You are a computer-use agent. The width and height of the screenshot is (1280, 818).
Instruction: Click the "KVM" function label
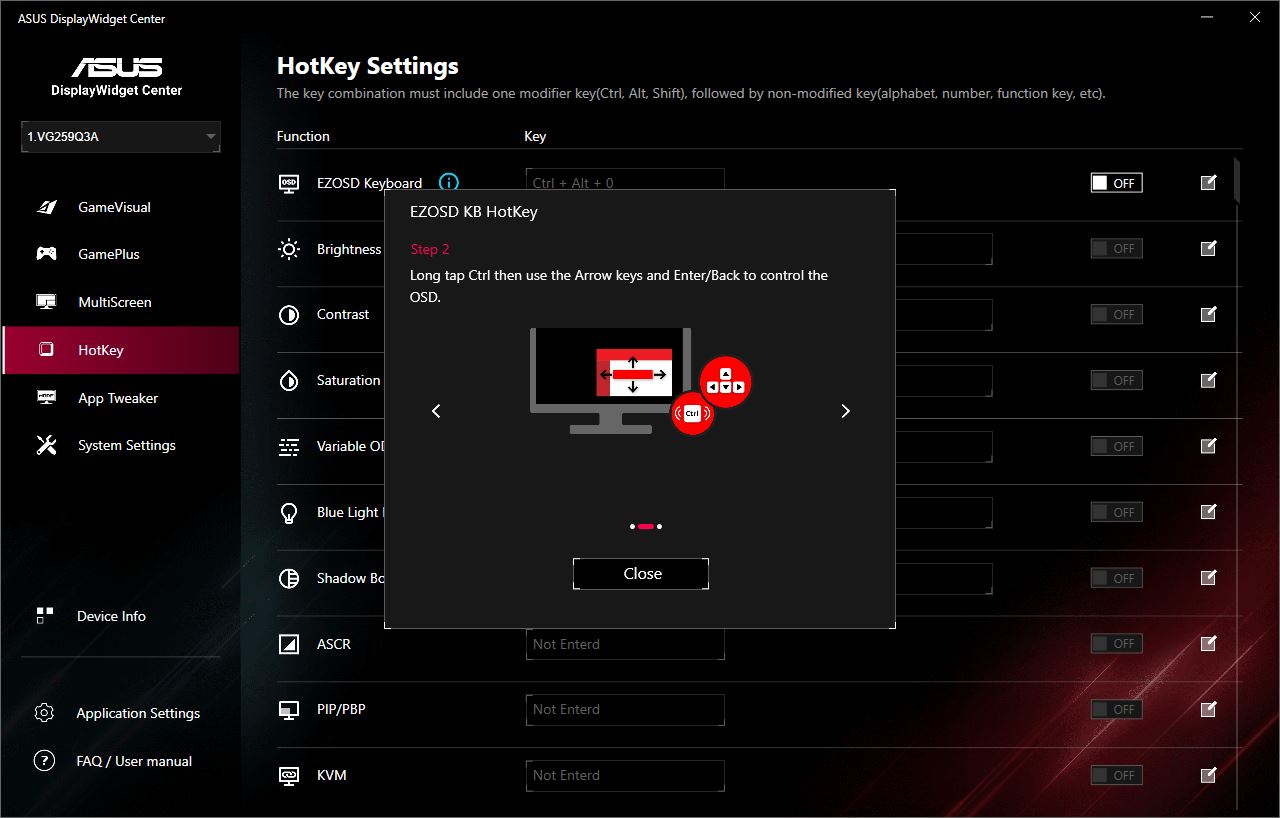[332, 775]
